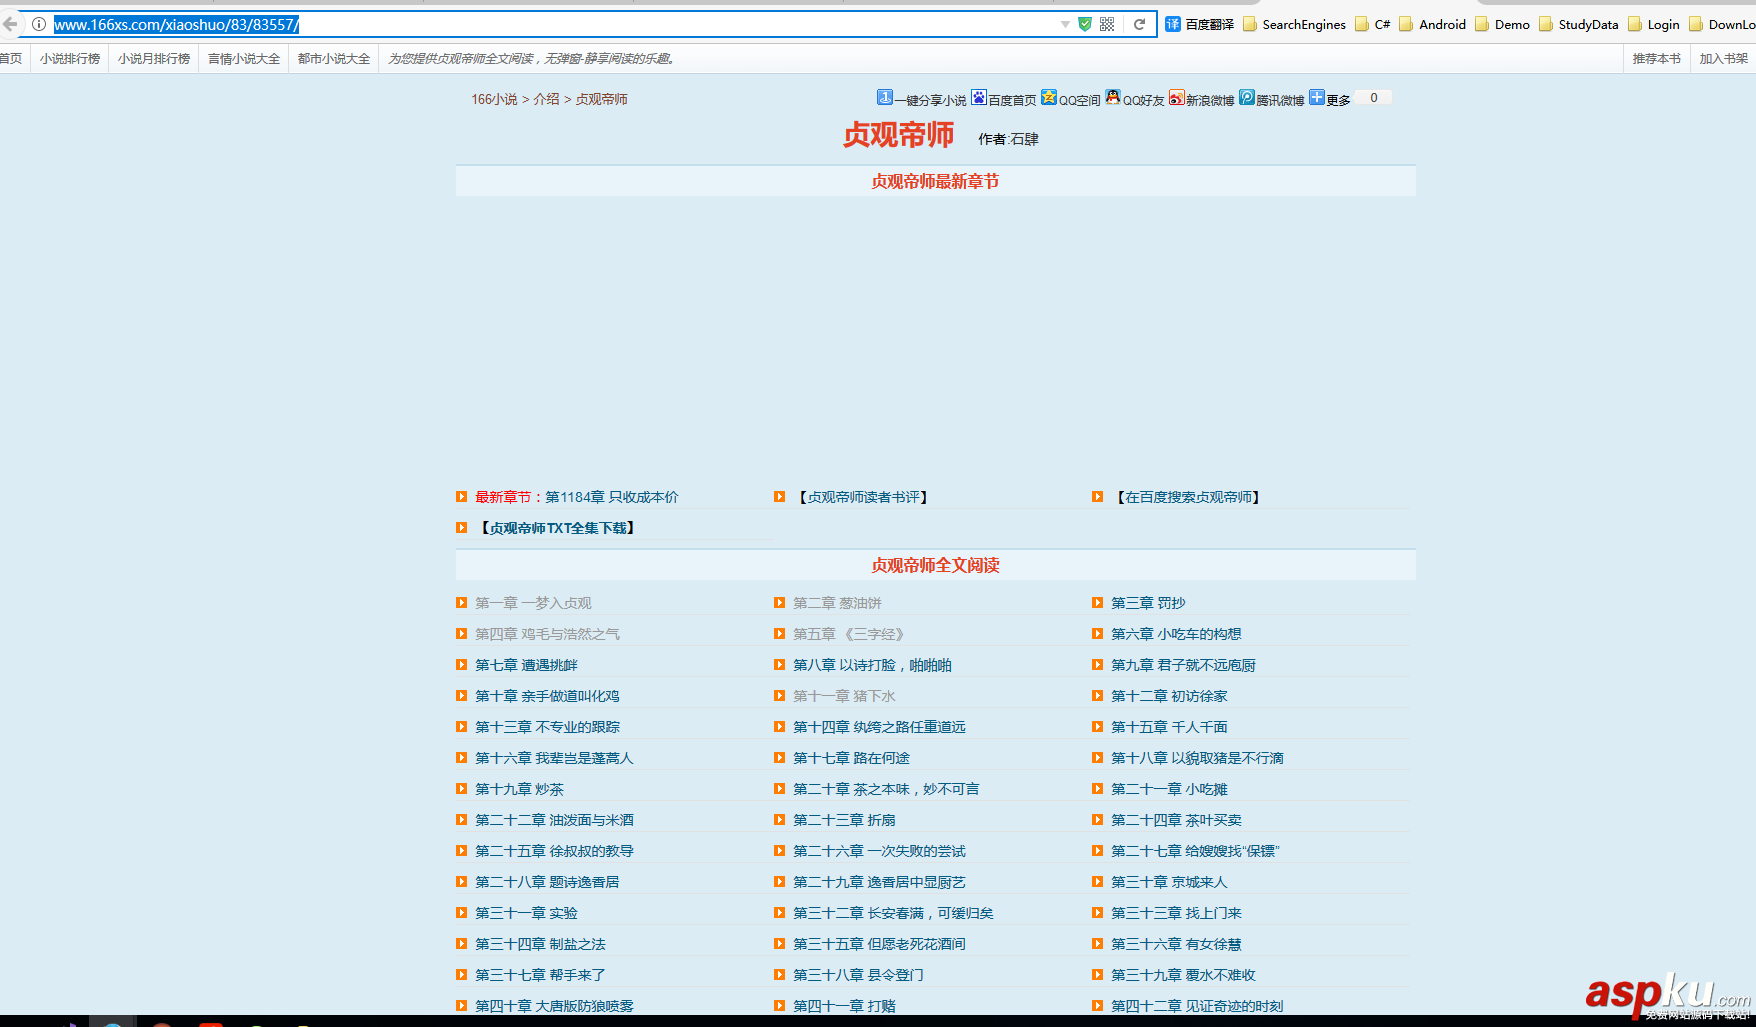Screen dimensions: 1756x1027
Task: Open chapter 第十二章 初访徐家
Action: [1169, 696]
